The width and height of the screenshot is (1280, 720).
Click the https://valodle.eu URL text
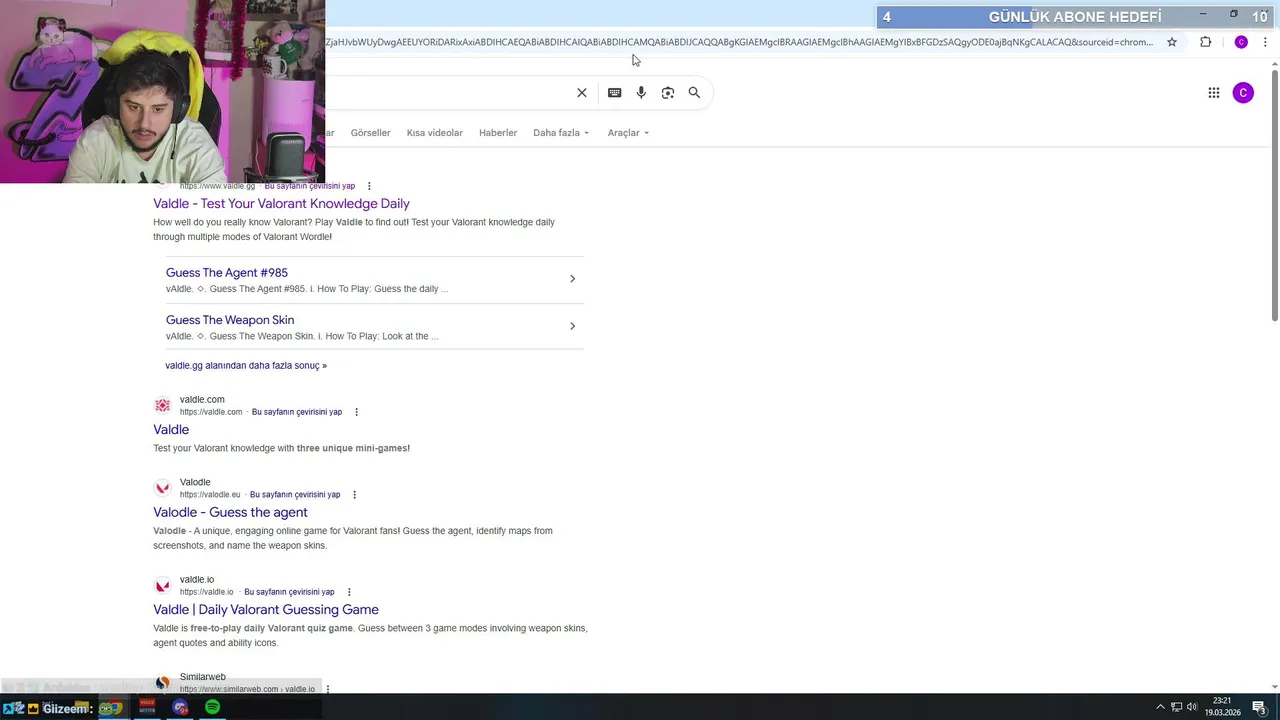(x=210, y=495)
